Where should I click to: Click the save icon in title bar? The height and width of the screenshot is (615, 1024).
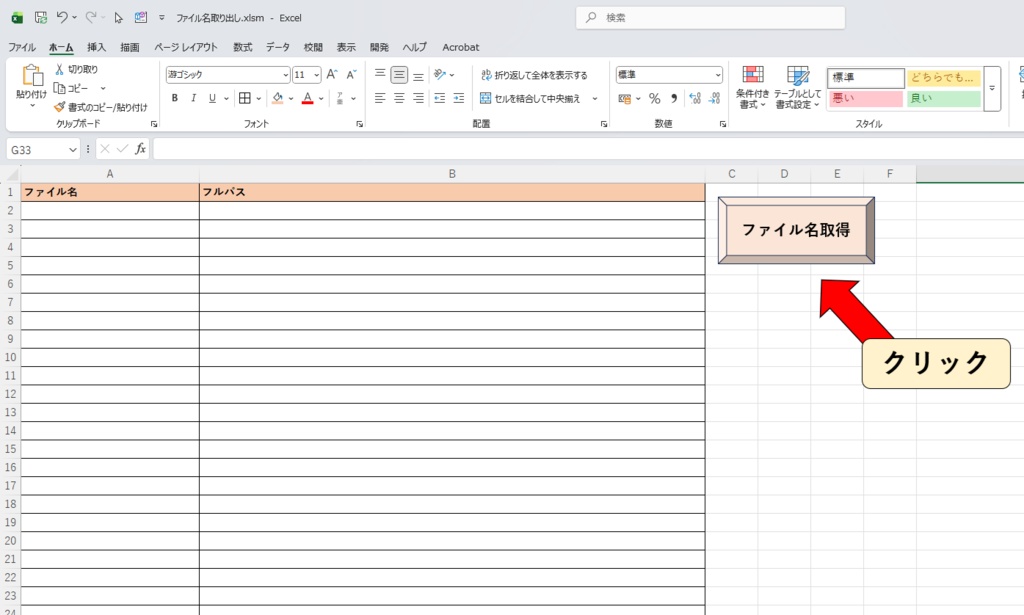point(40,18)
